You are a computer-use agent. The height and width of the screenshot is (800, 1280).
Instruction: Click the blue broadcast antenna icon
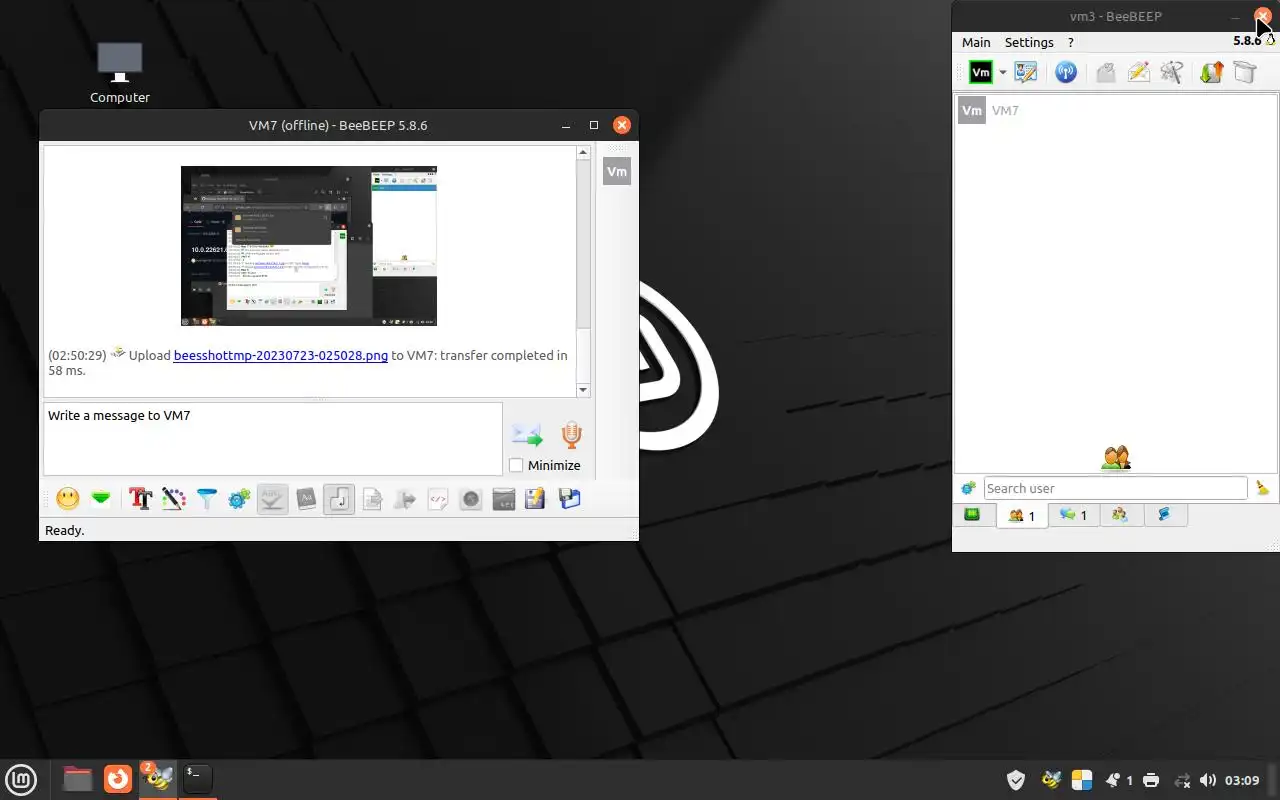pos(1066,72)
